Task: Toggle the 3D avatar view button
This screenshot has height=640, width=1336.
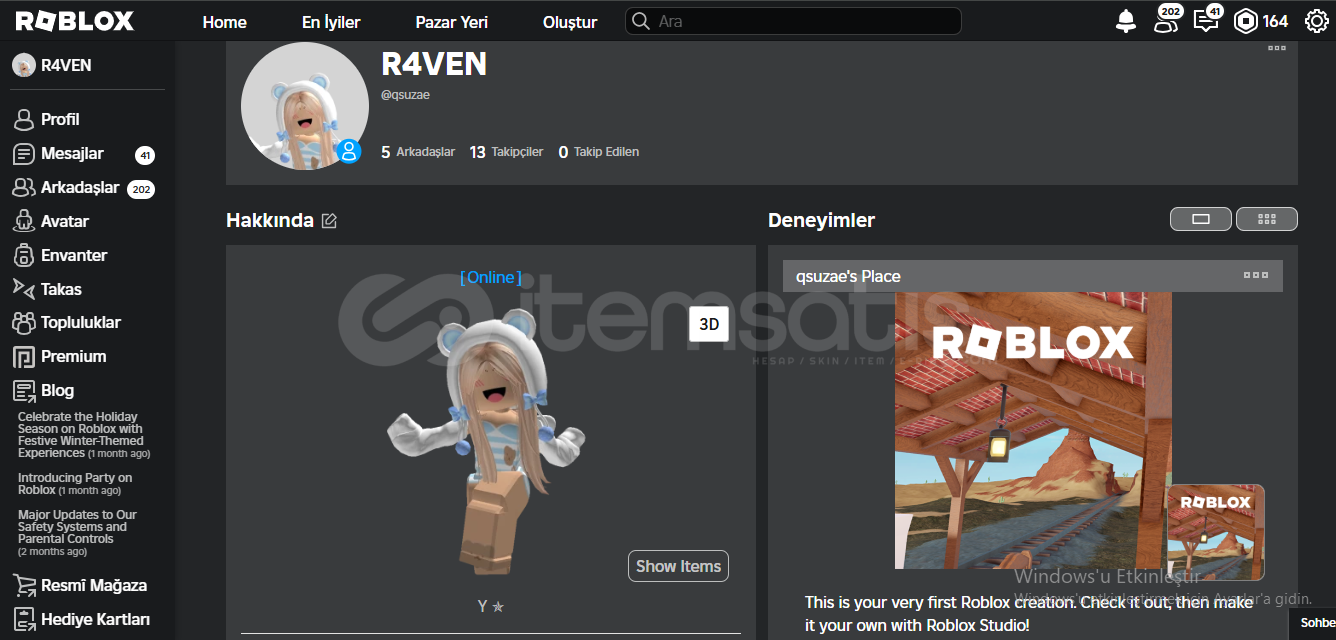Action: coord(709,324)
